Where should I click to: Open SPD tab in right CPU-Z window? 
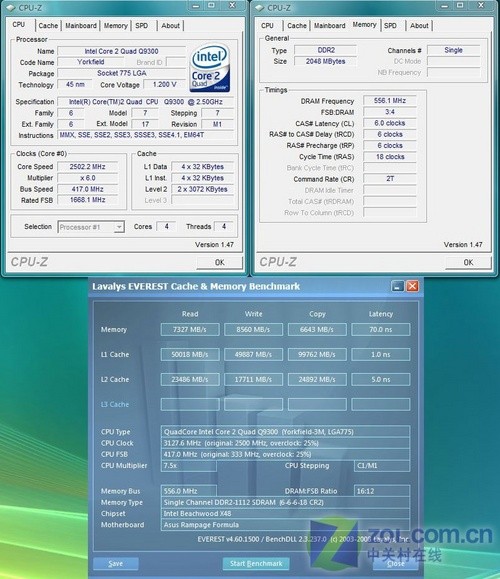(390, 25)
